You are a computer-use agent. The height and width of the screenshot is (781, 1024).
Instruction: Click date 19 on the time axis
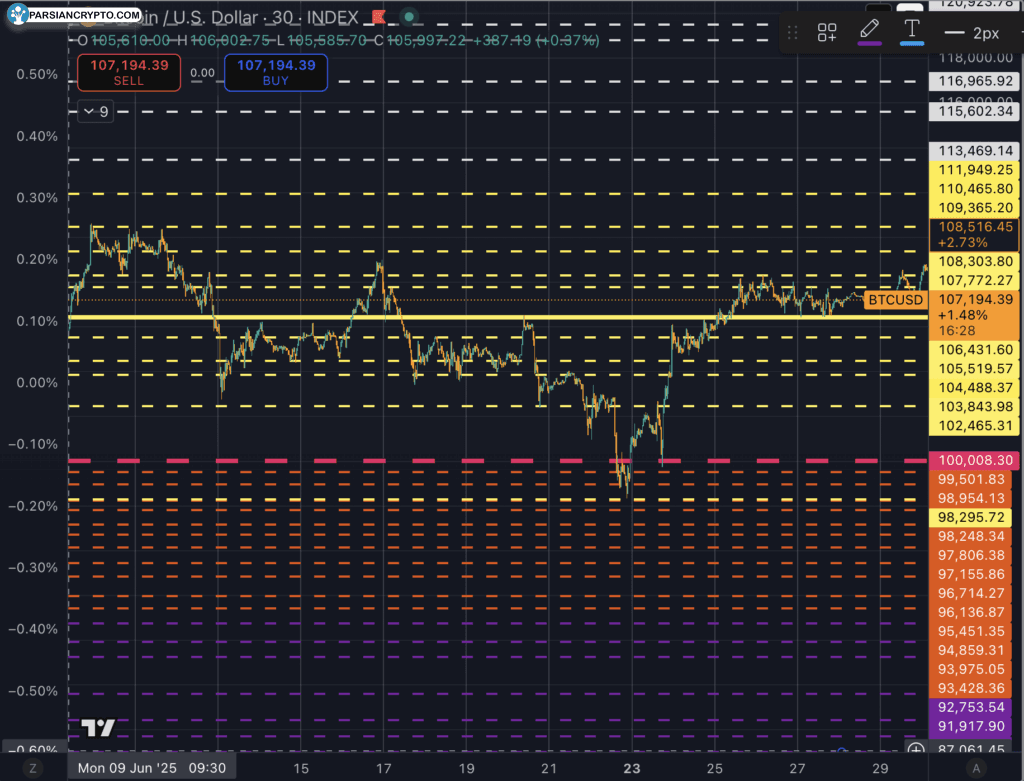click(x=466, y=769)
